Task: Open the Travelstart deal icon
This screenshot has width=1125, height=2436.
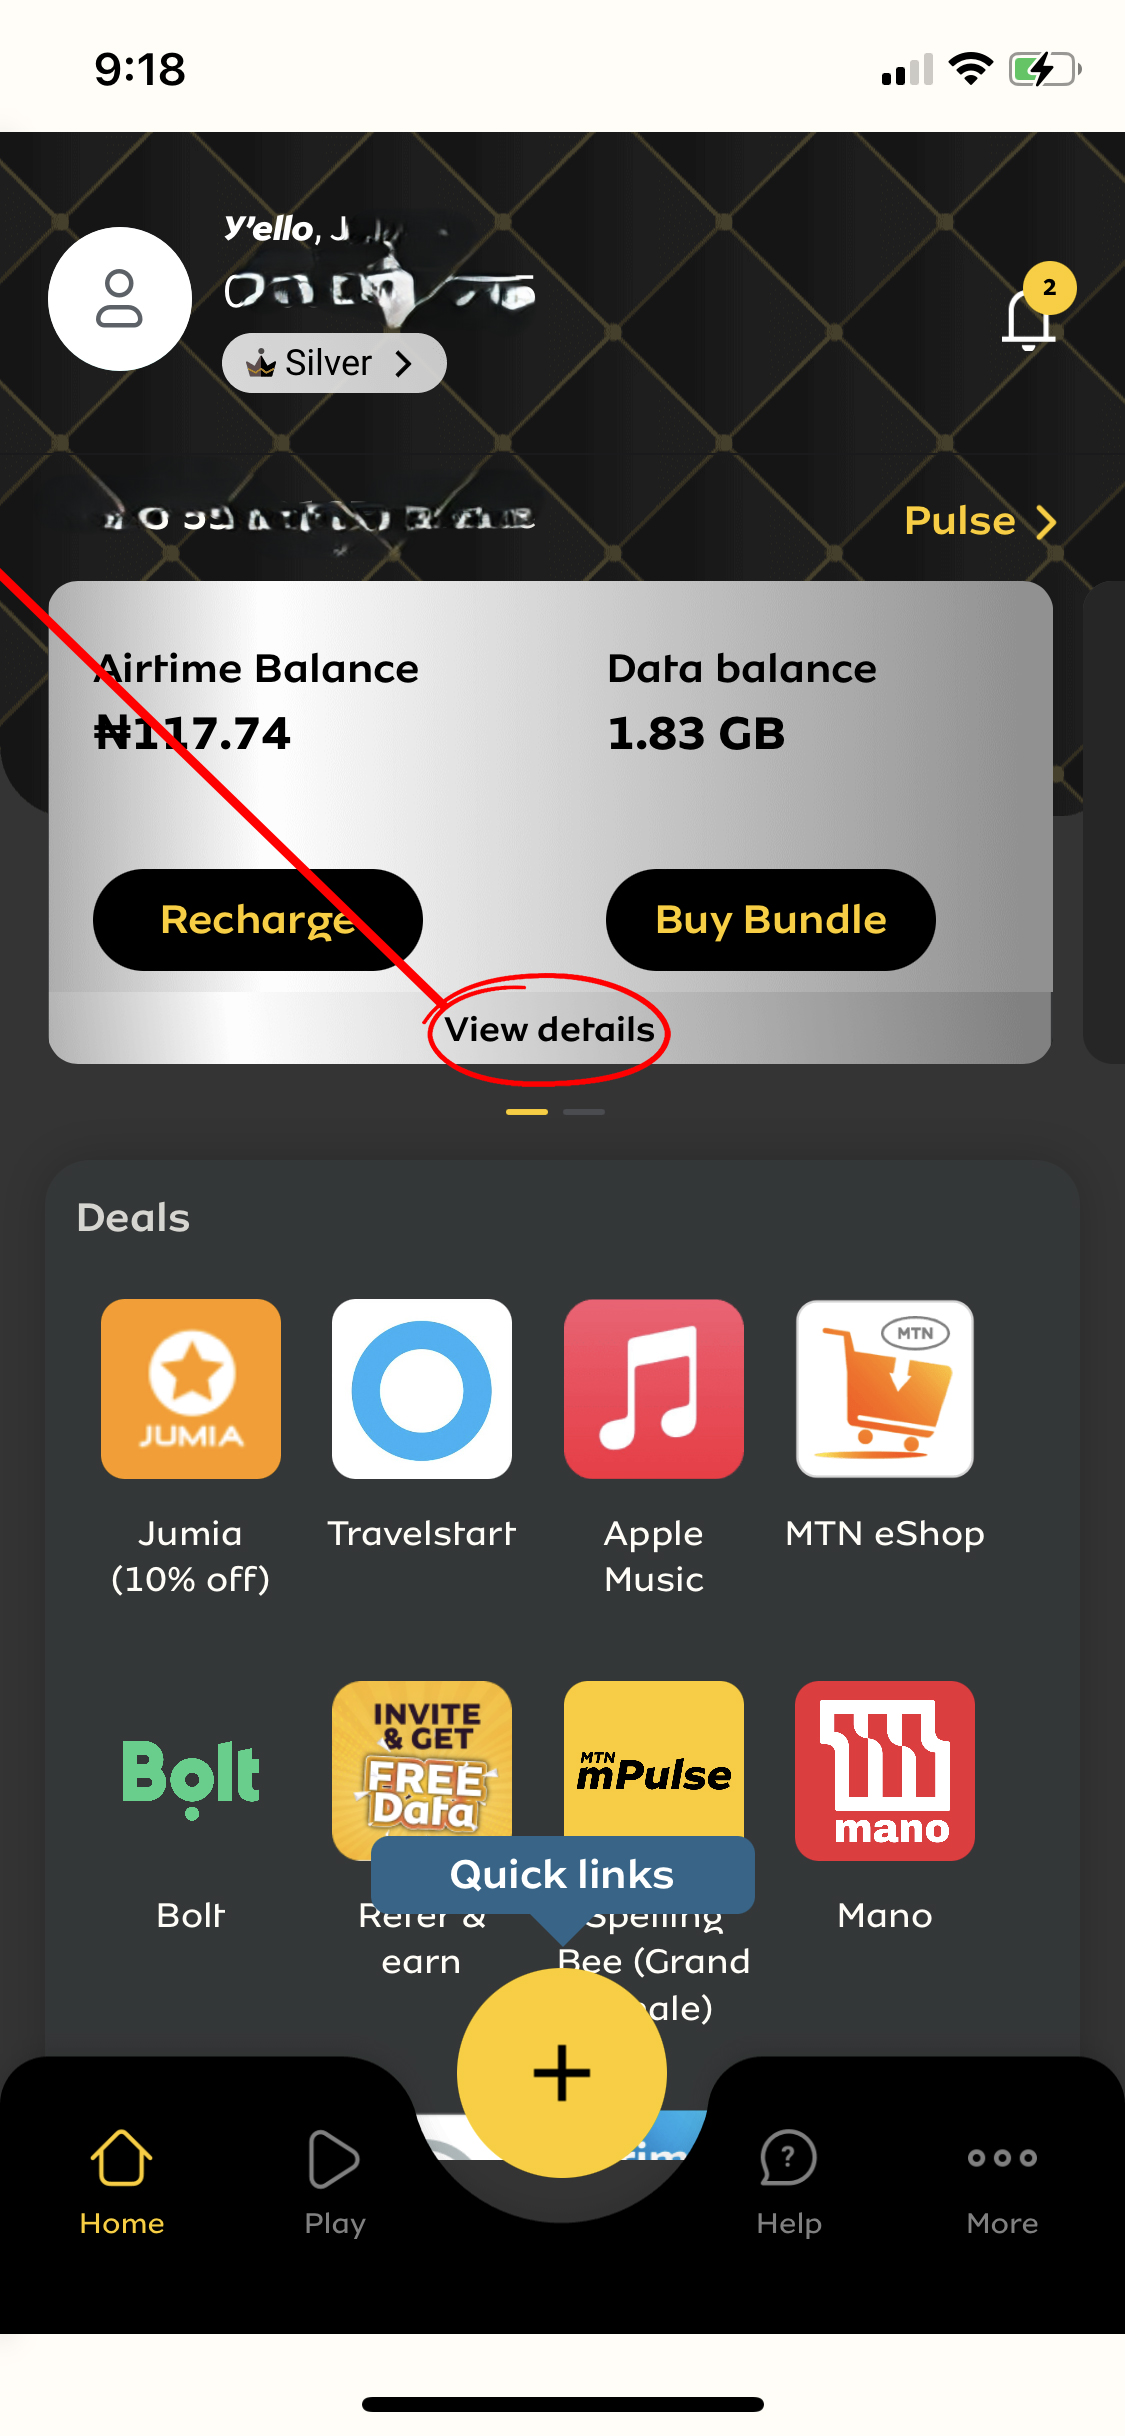Action: pos(422,1388)
